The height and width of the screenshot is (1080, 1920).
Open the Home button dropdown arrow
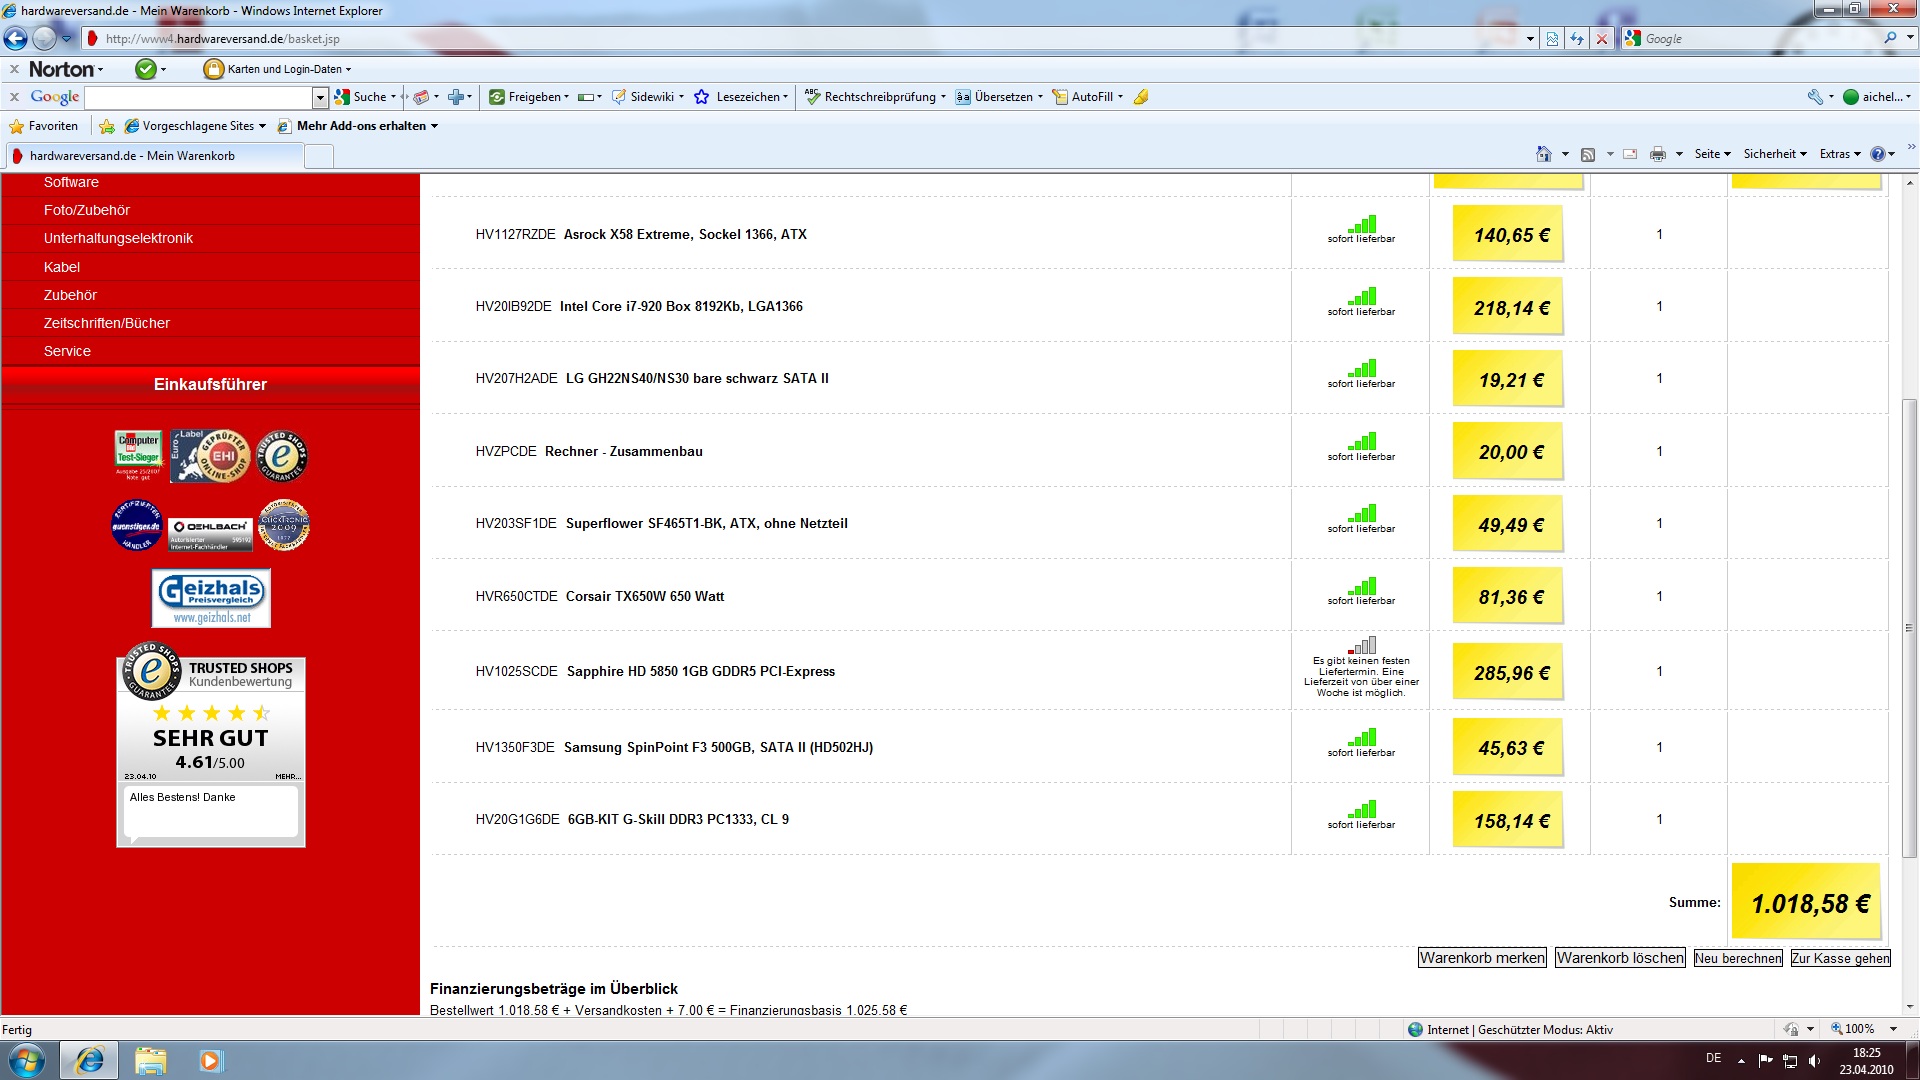coord(1564,154)
